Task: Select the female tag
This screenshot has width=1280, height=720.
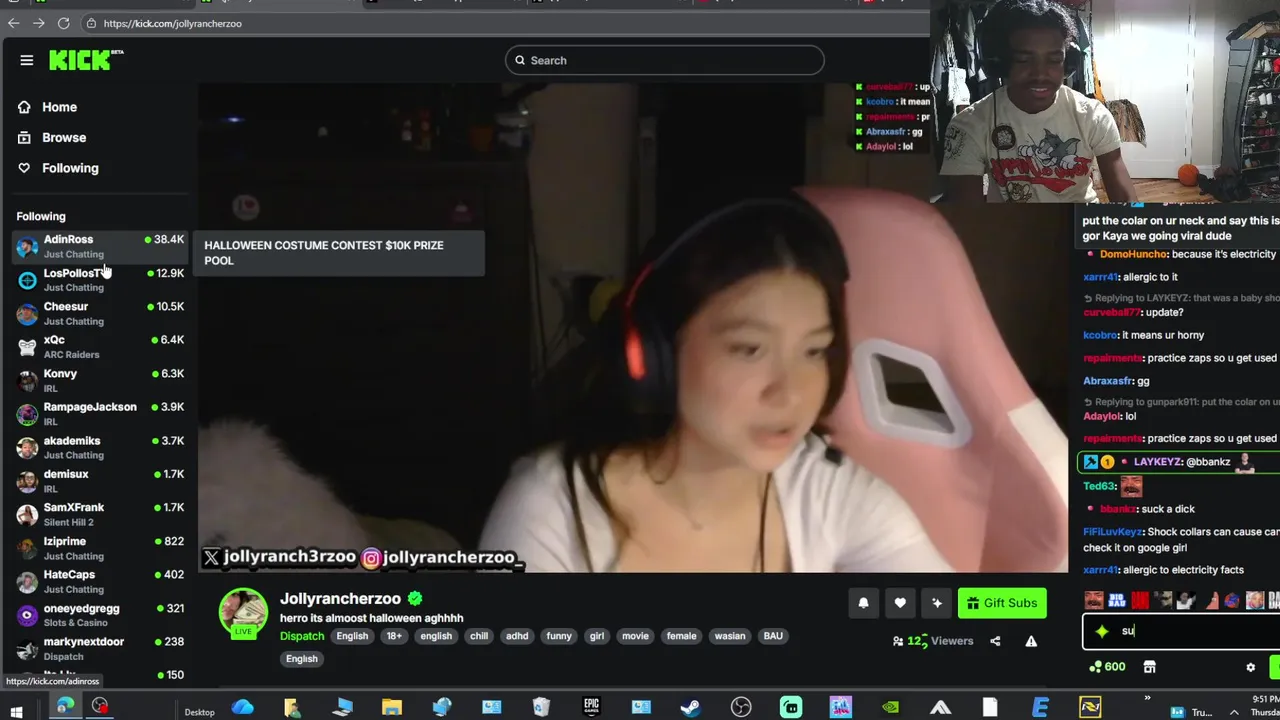Action: click(x=681, y=636)
